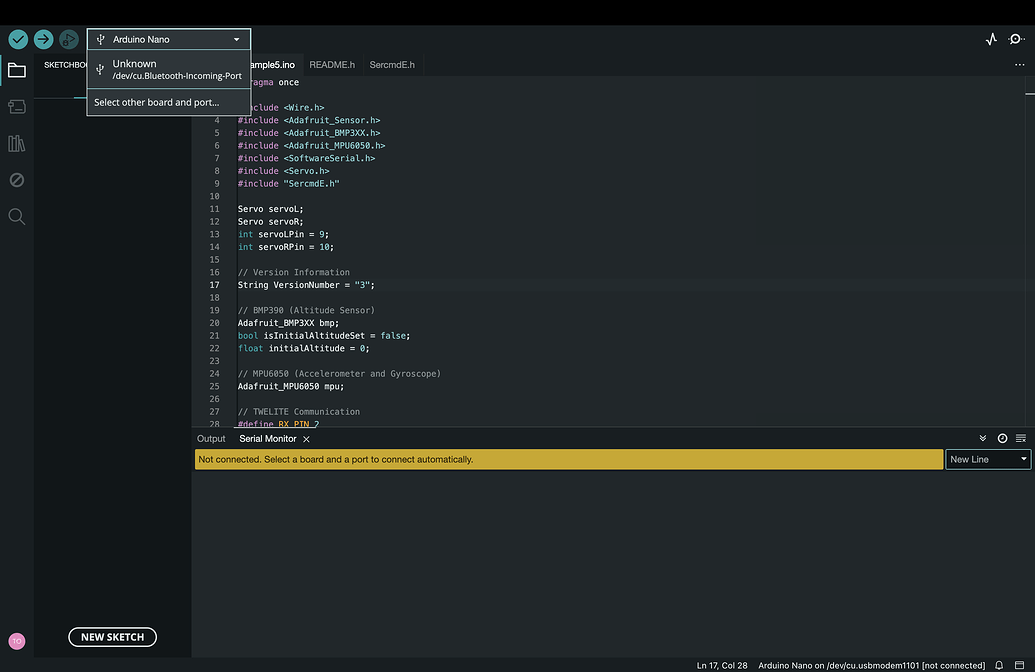The image size is (1035, 672).
Task: Open the New Line ending dropdown
Action: pos(988,459)
